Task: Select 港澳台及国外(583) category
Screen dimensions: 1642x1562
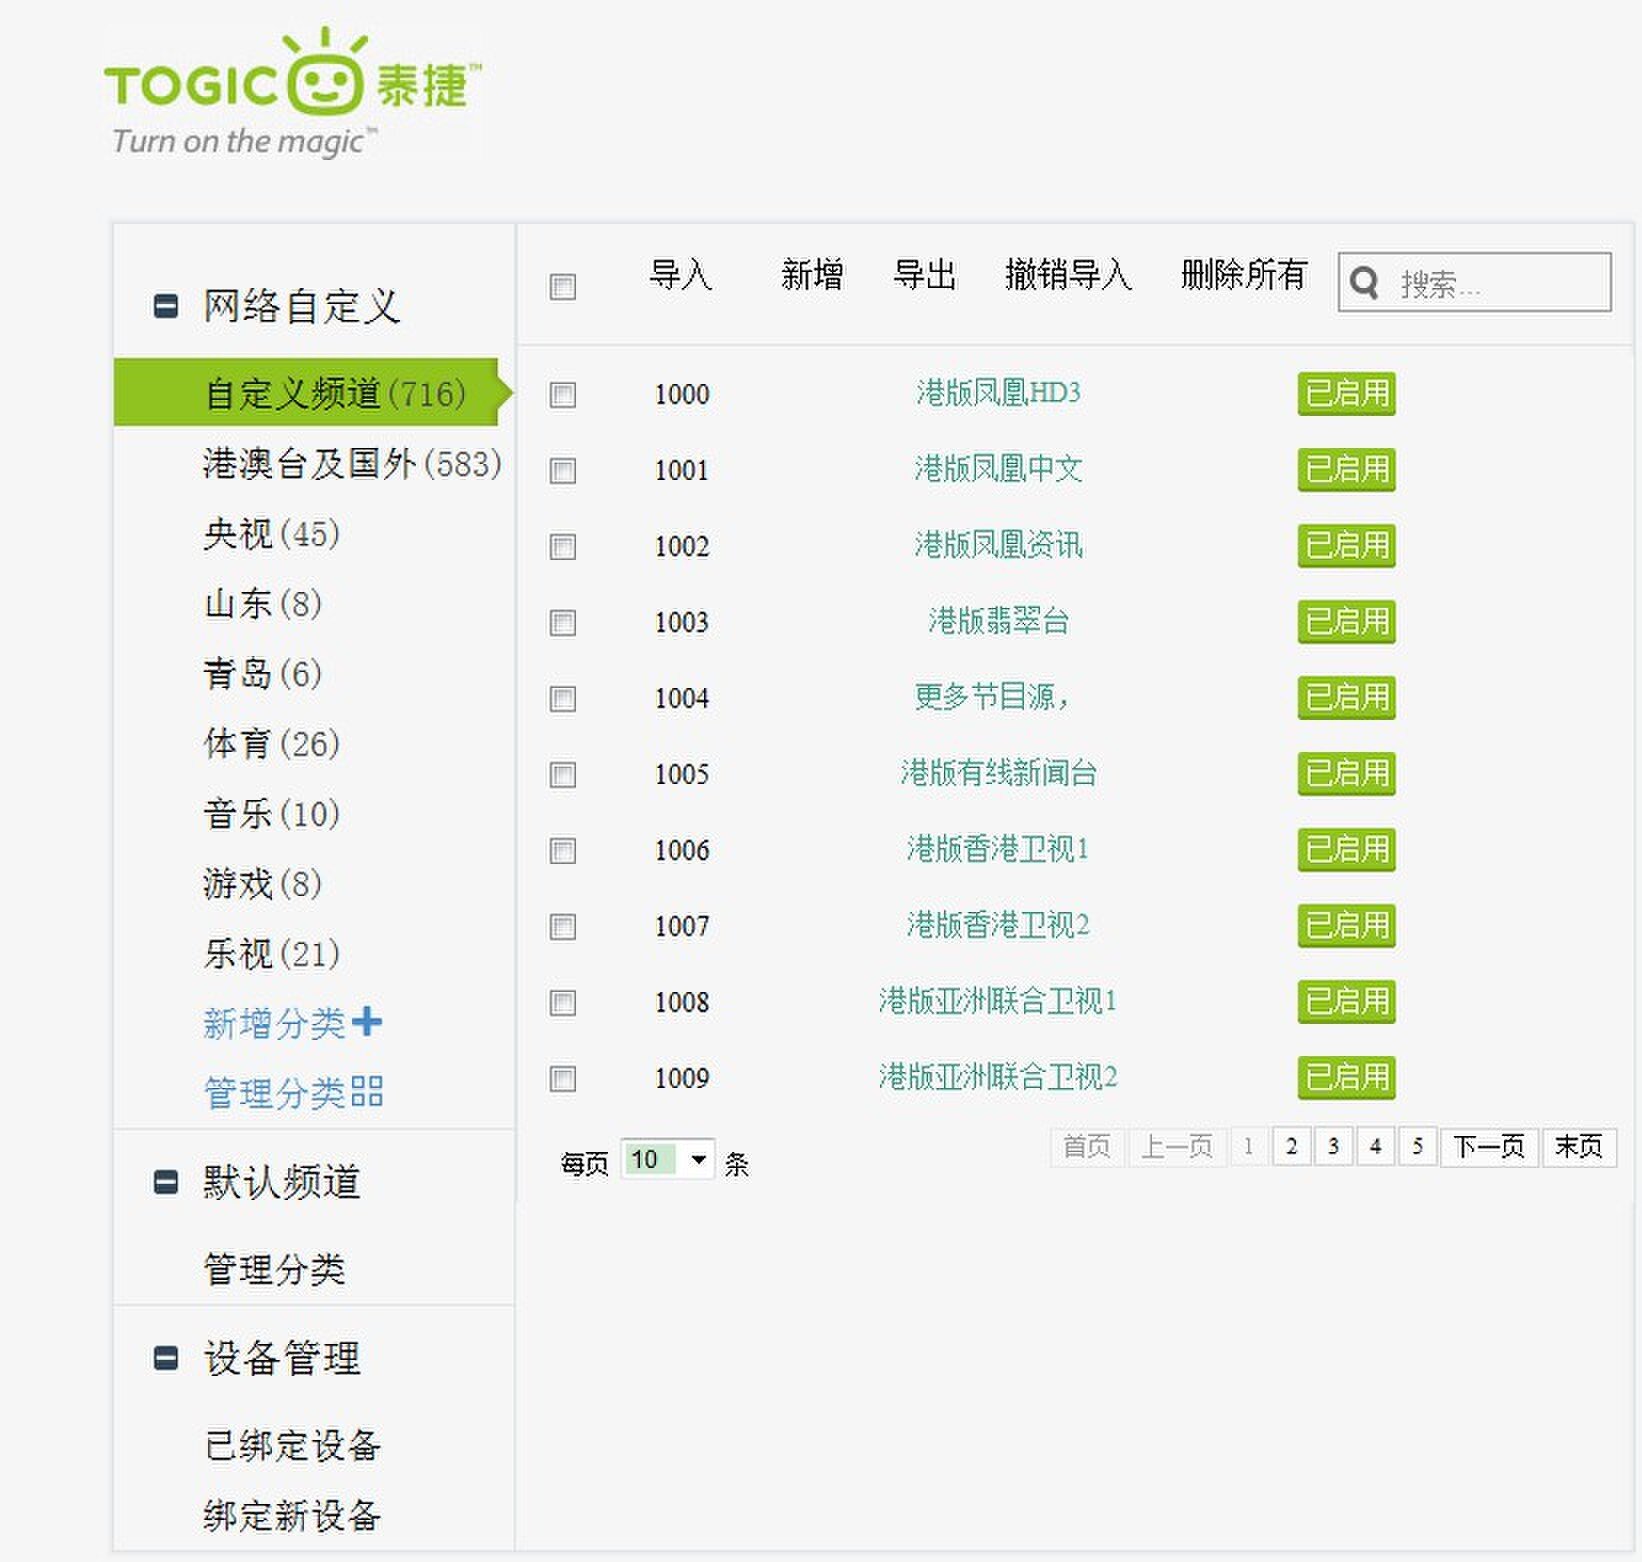Action: tap(352, 463)
